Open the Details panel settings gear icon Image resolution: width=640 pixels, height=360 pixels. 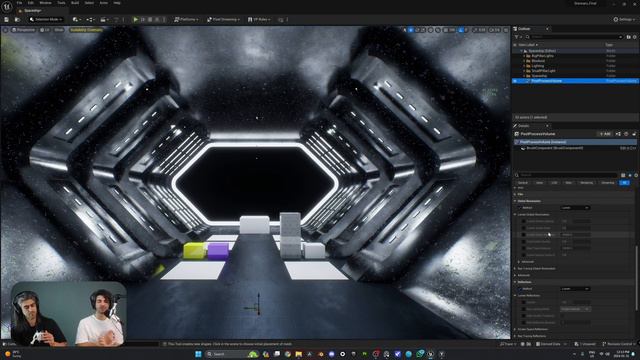[636, 175]
